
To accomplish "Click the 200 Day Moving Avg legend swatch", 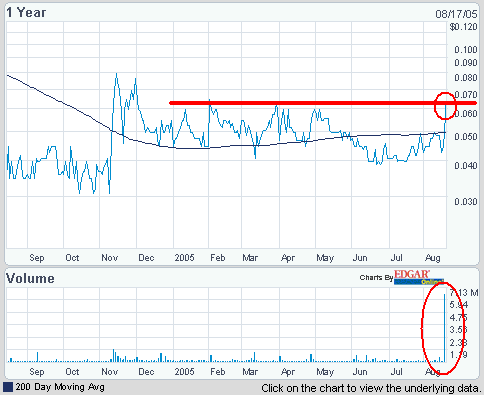I will (8, 387).
